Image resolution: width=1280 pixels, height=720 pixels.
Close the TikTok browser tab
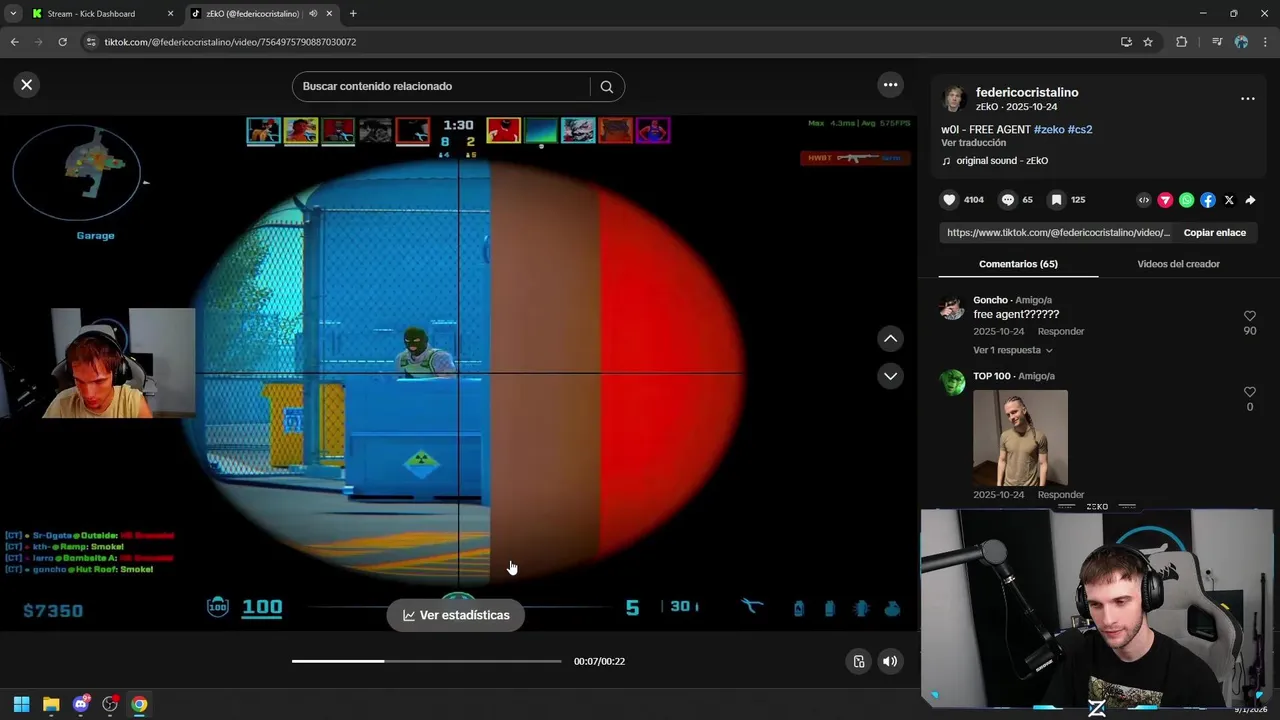[x=329, y=14]
